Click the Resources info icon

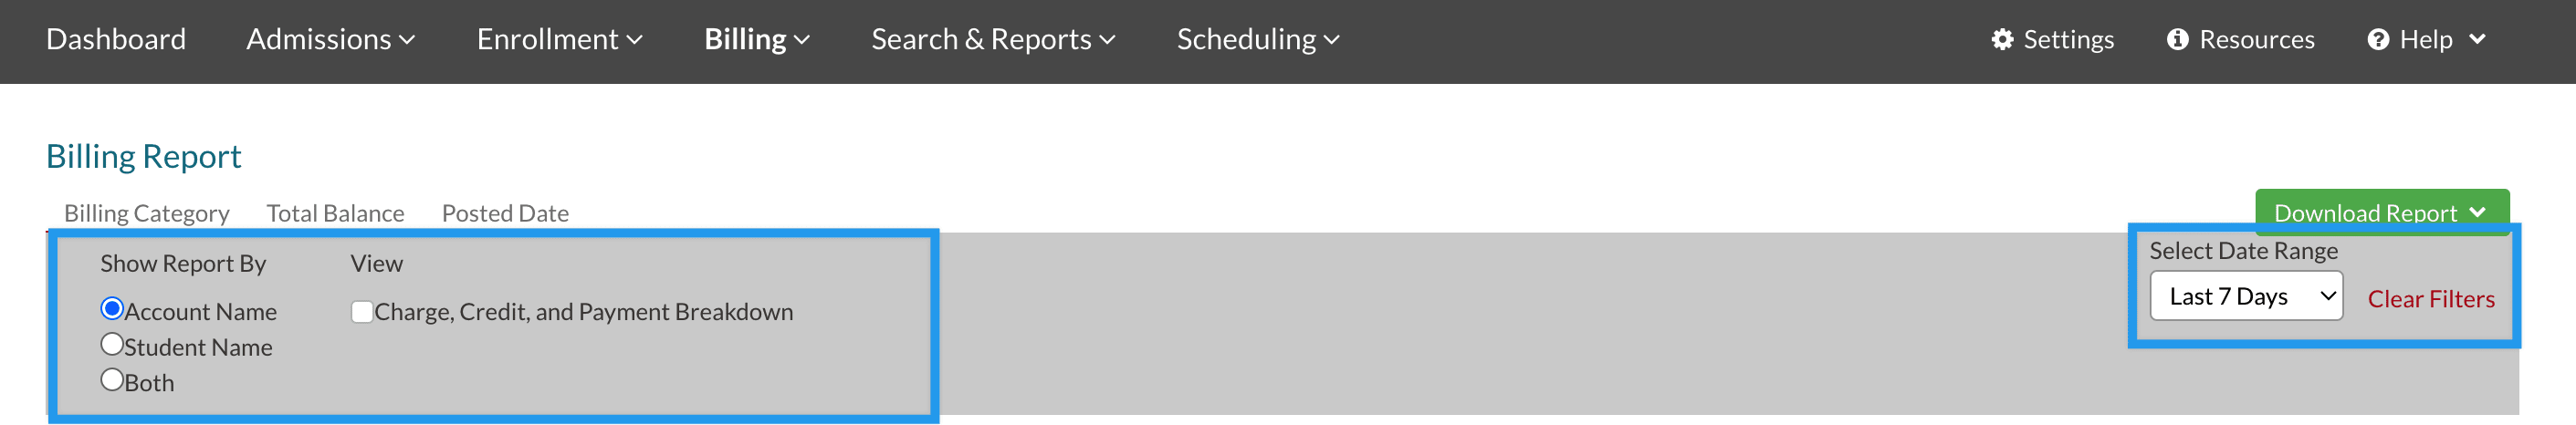coord(2177,39)
